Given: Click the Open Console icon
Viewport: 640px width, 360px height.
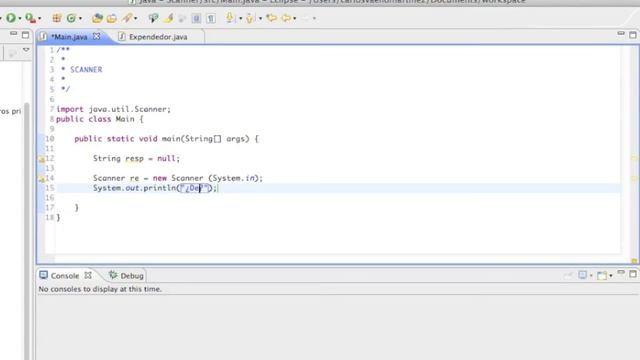Looking at the screenshot, I should 602,276.
